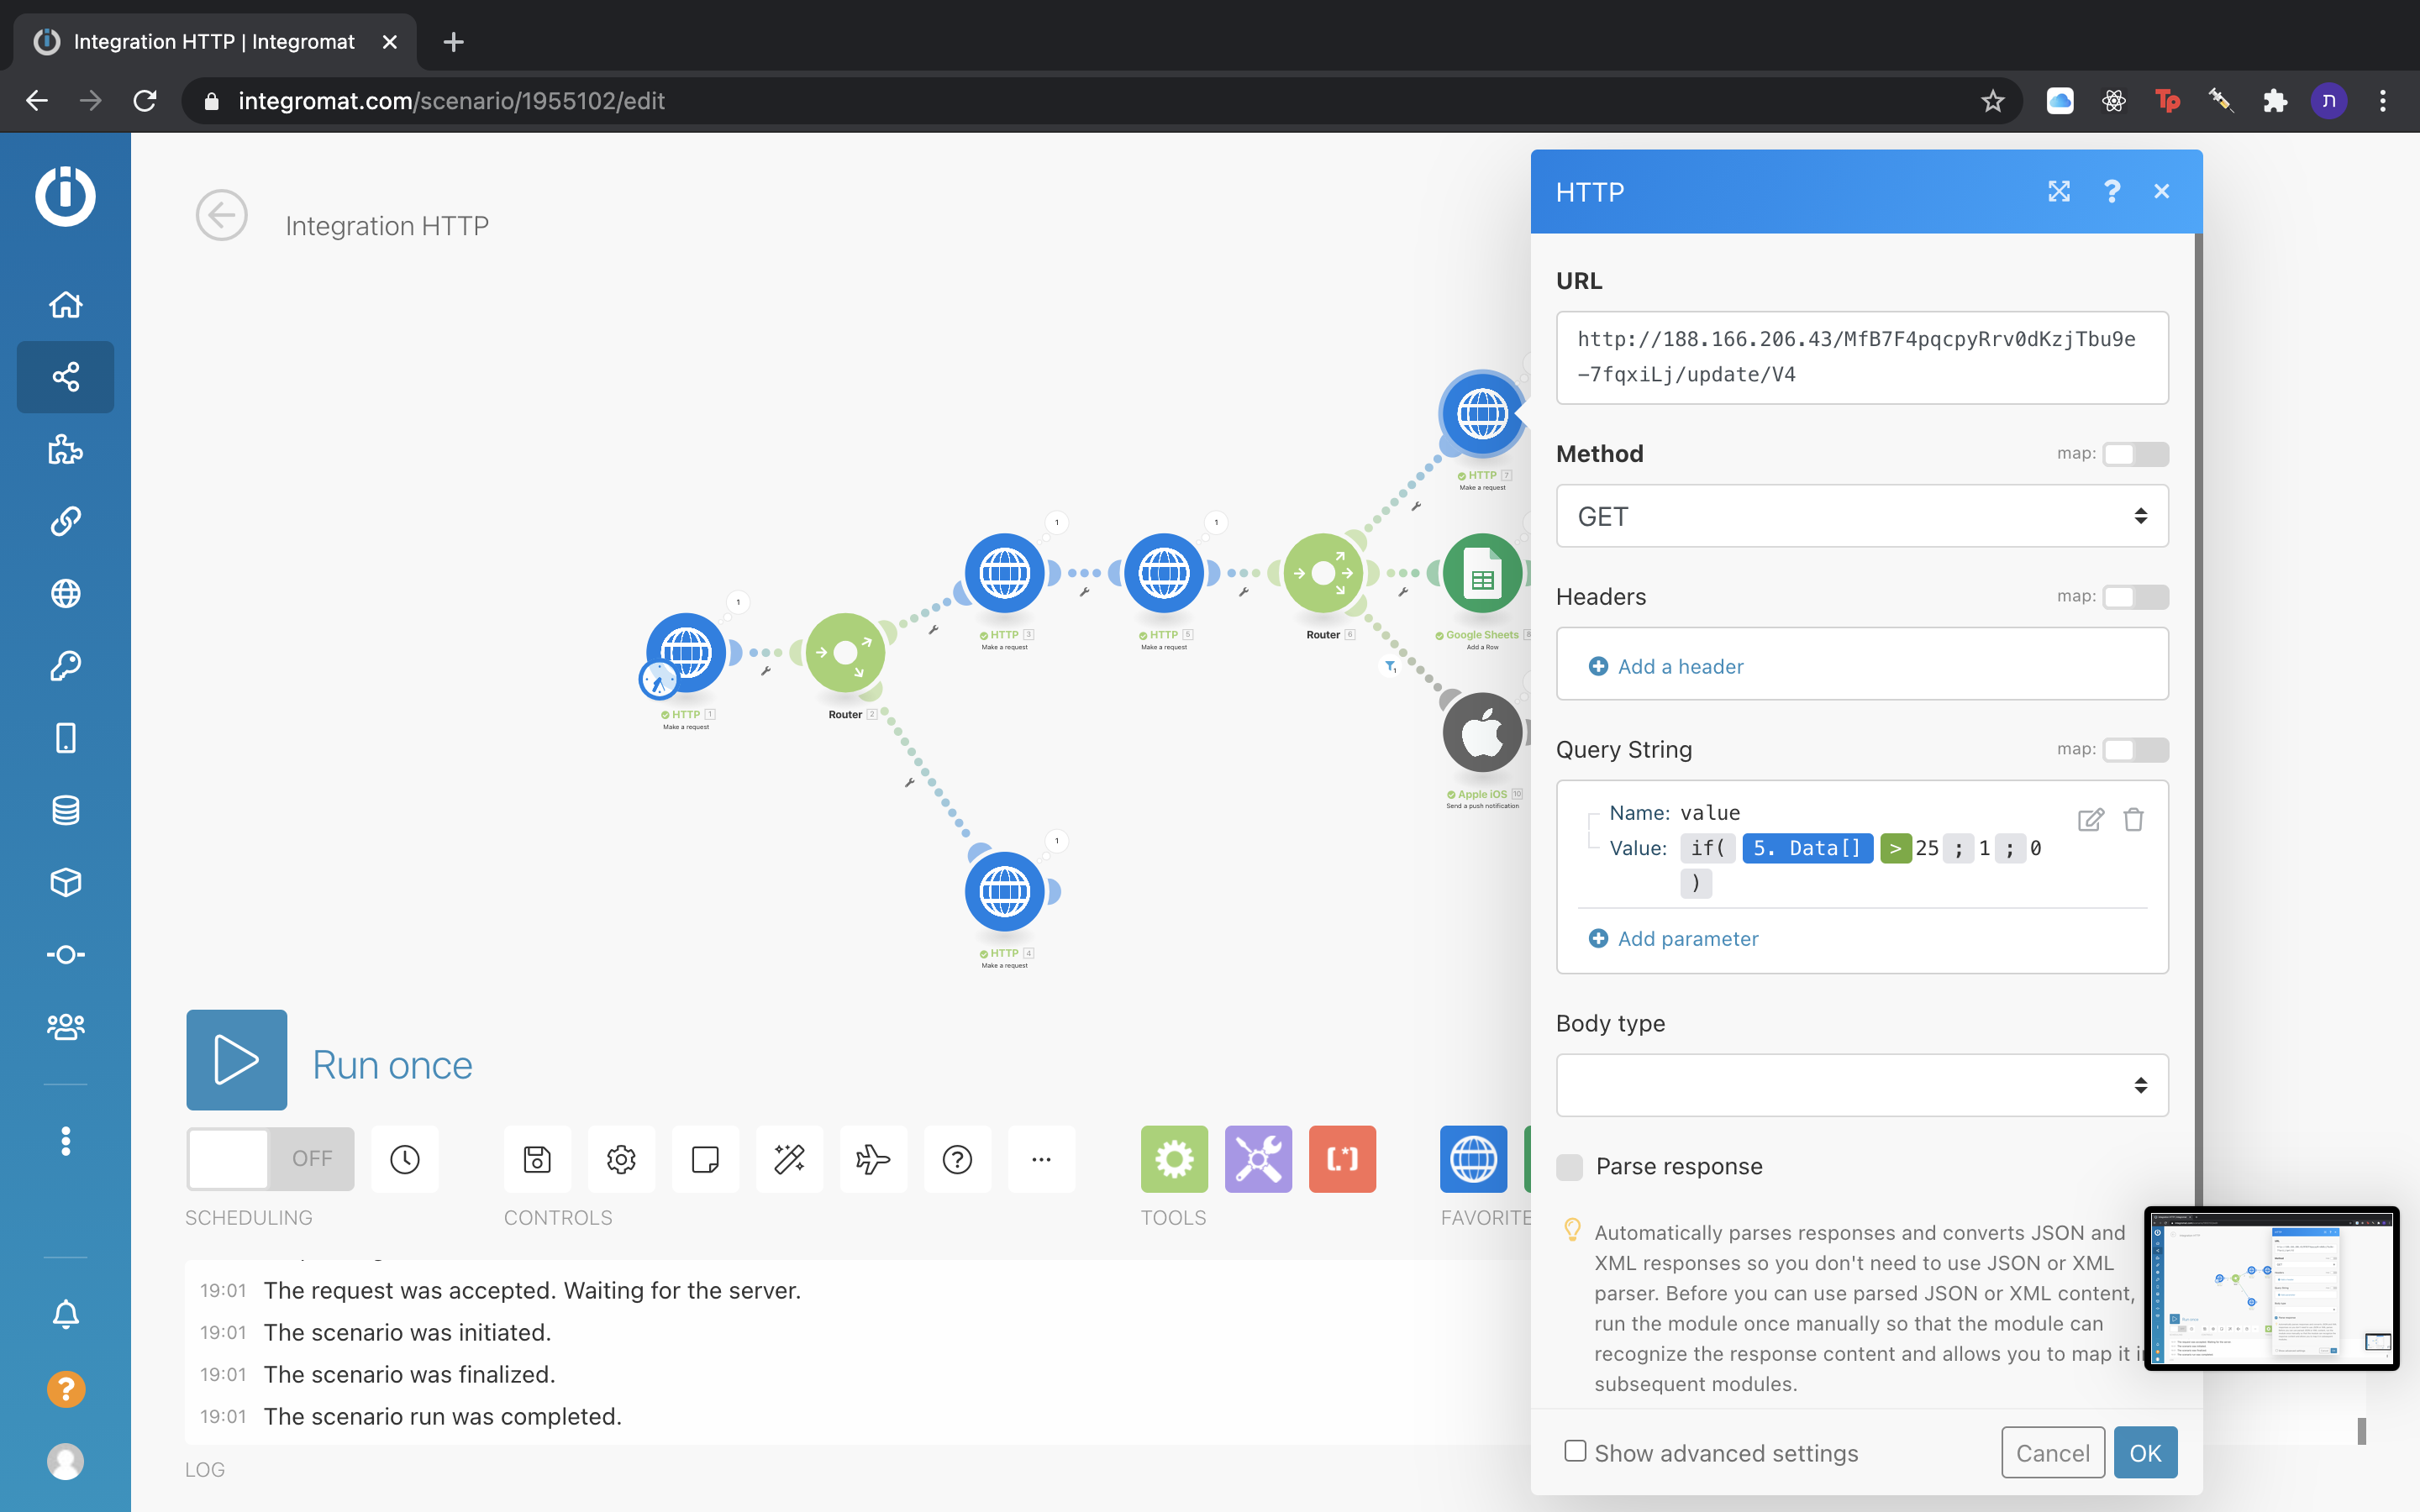Select the Google Sheets module node
This screenshot has width=2420, height=1512.
[x=1482, y=574]
